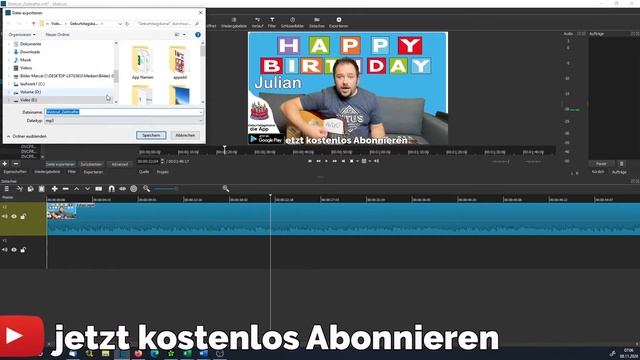
Task: Expand the Videos tree node
Action: pyautogui.click(x=9, y=68)
